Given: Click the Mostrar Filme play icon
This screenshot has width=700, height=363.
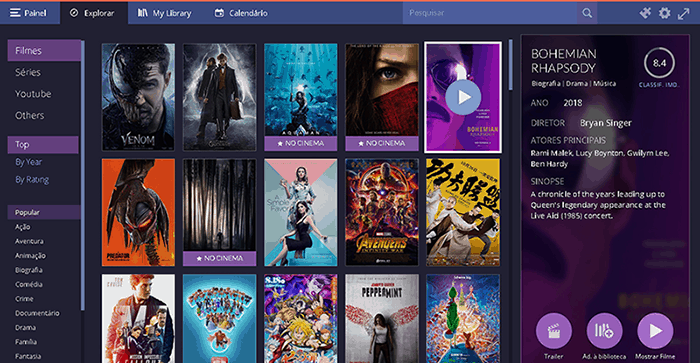Looking at the screenshot, I should coord(655,331).
